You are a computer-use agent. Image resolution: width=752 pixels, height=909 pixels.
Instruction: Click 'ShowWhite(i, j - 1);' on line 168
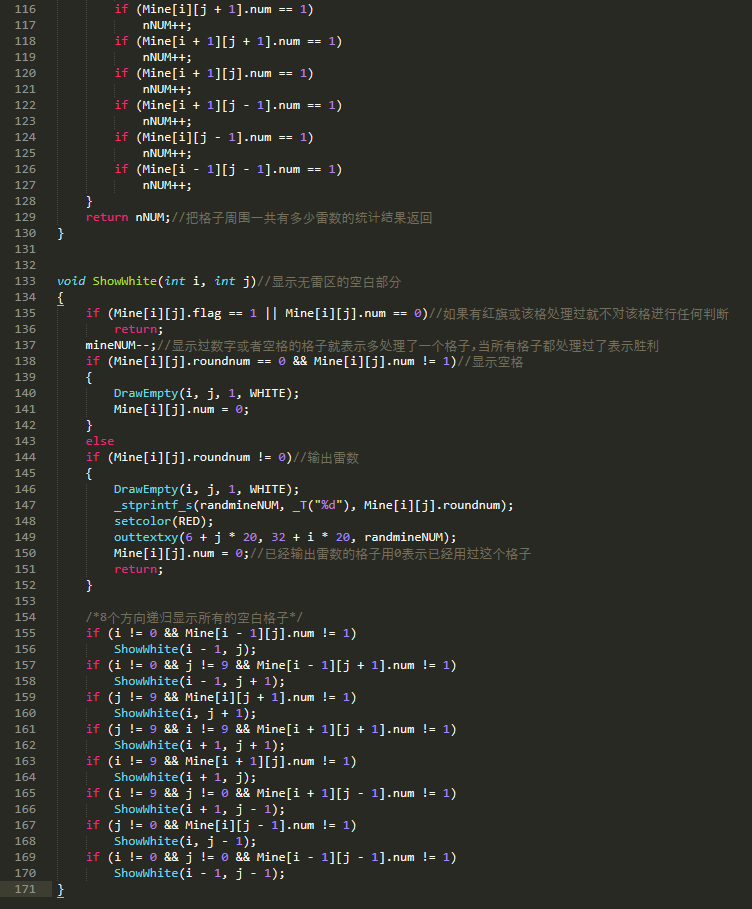coord(186,841)
